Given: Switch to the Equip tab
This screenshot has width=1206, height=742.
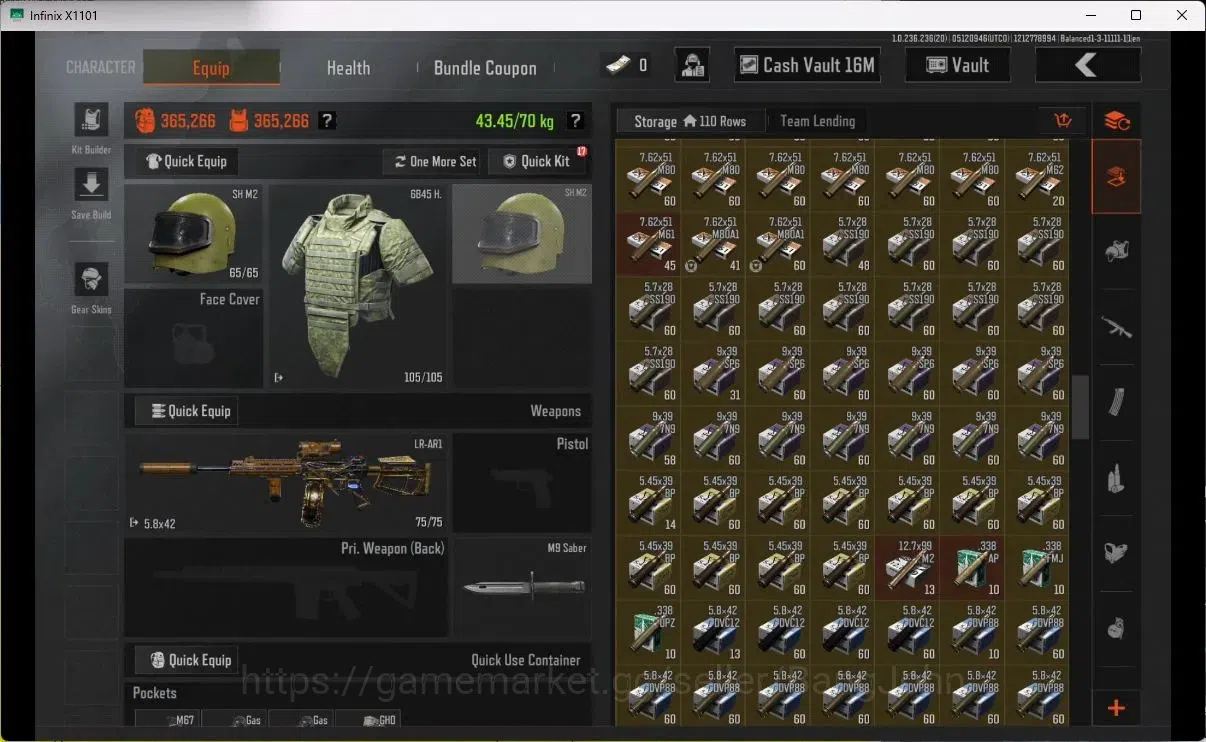Looking at the screenshot, I should [x=211, y=68].
